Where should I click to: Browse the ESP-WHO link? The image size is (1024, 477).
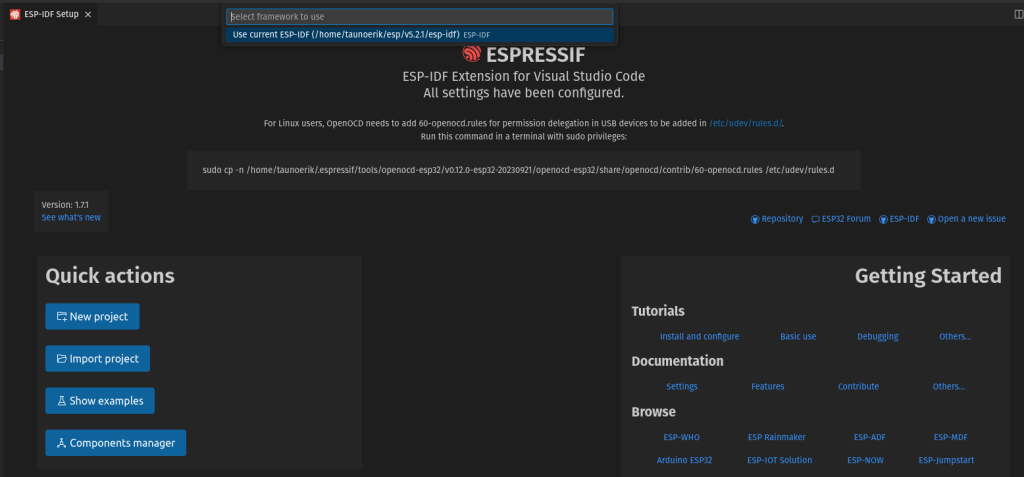(681, 437)
